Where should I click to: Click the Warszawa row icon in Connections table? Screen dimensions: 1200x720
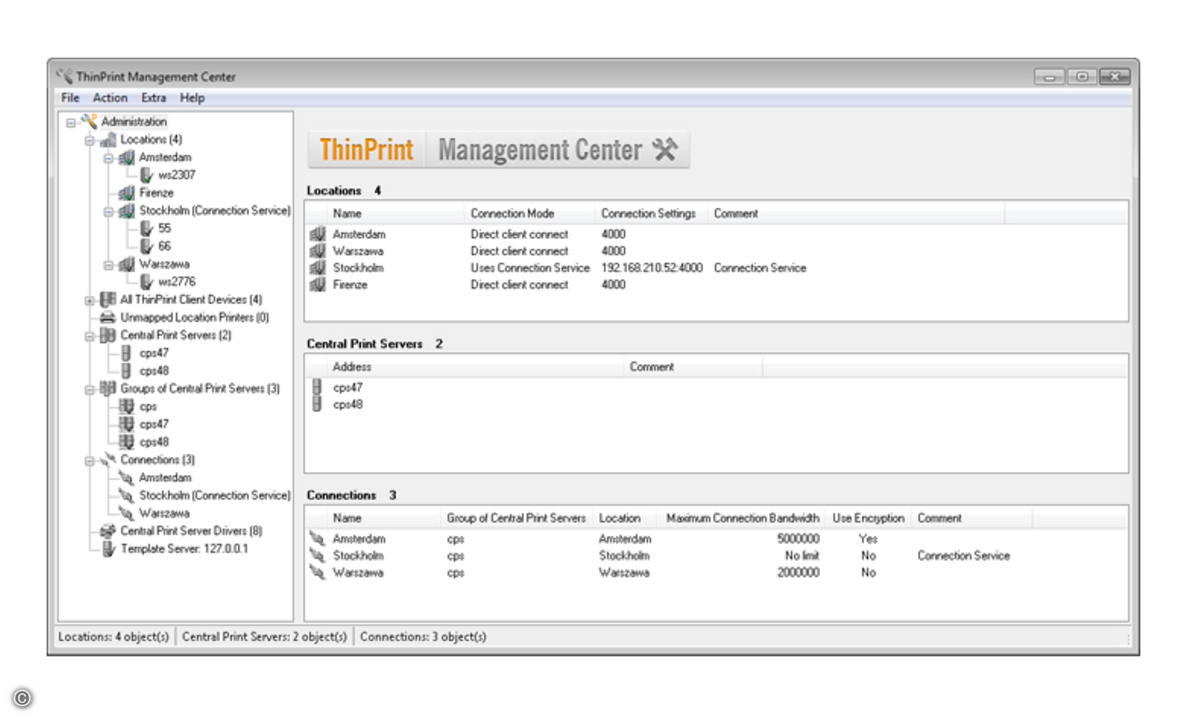click(317, 573)
